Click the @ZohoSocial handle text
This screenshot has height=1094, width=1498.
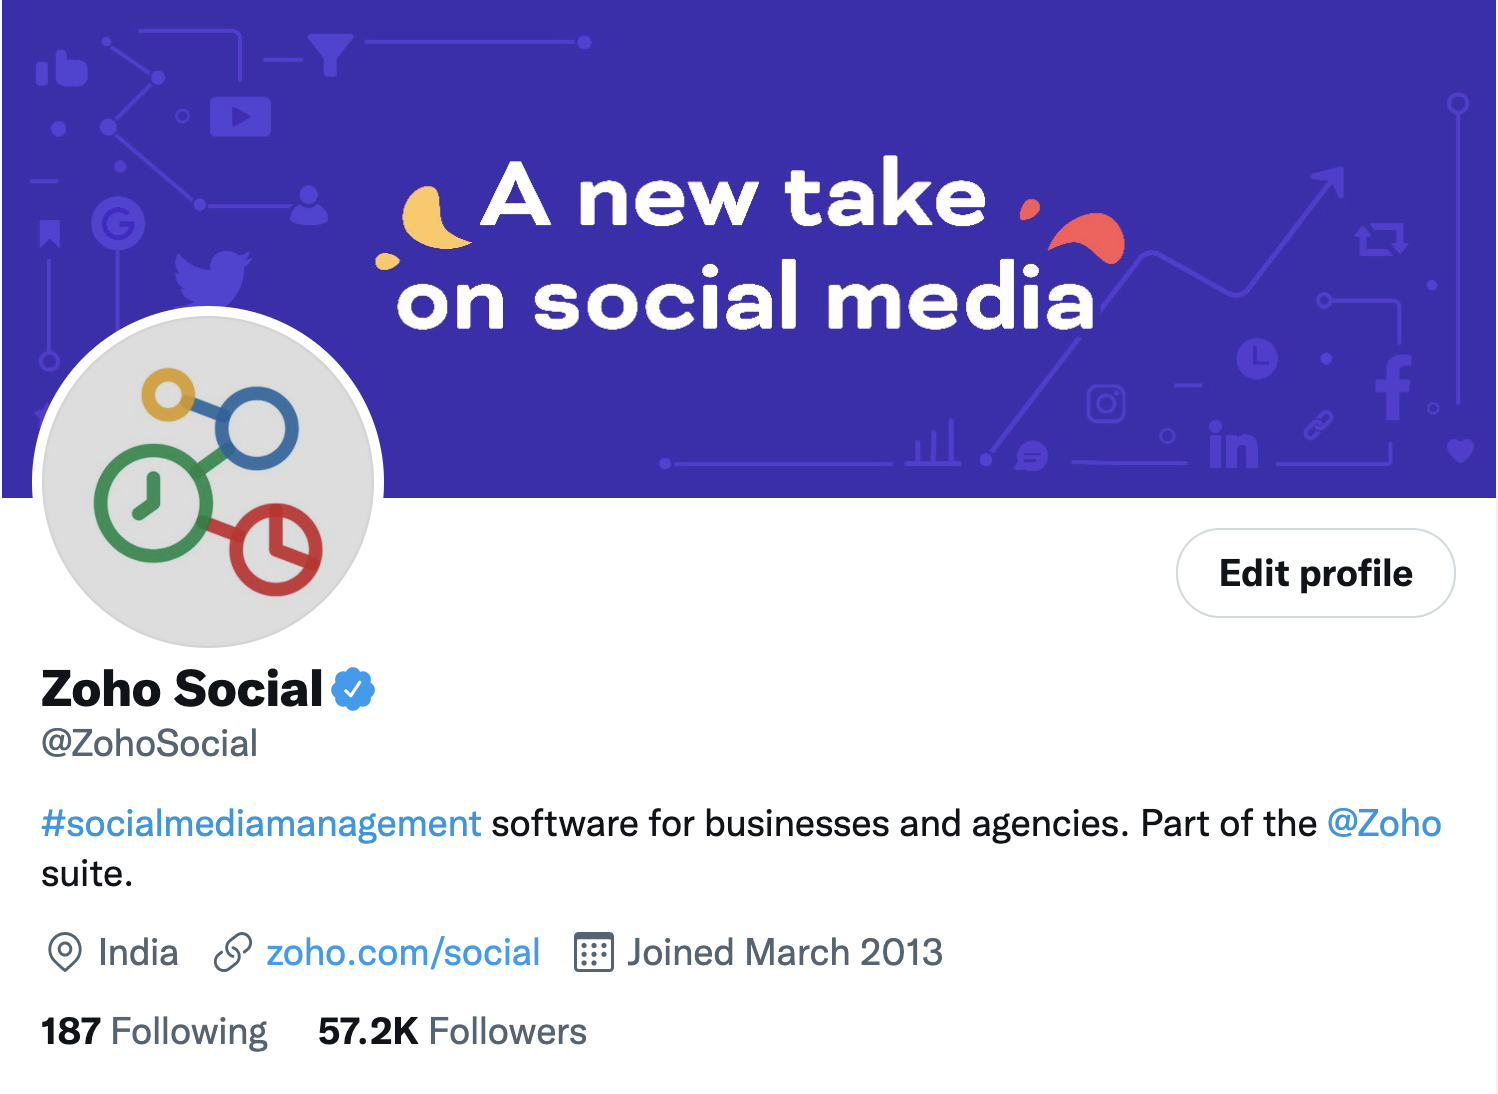click(x=149, y=743)
